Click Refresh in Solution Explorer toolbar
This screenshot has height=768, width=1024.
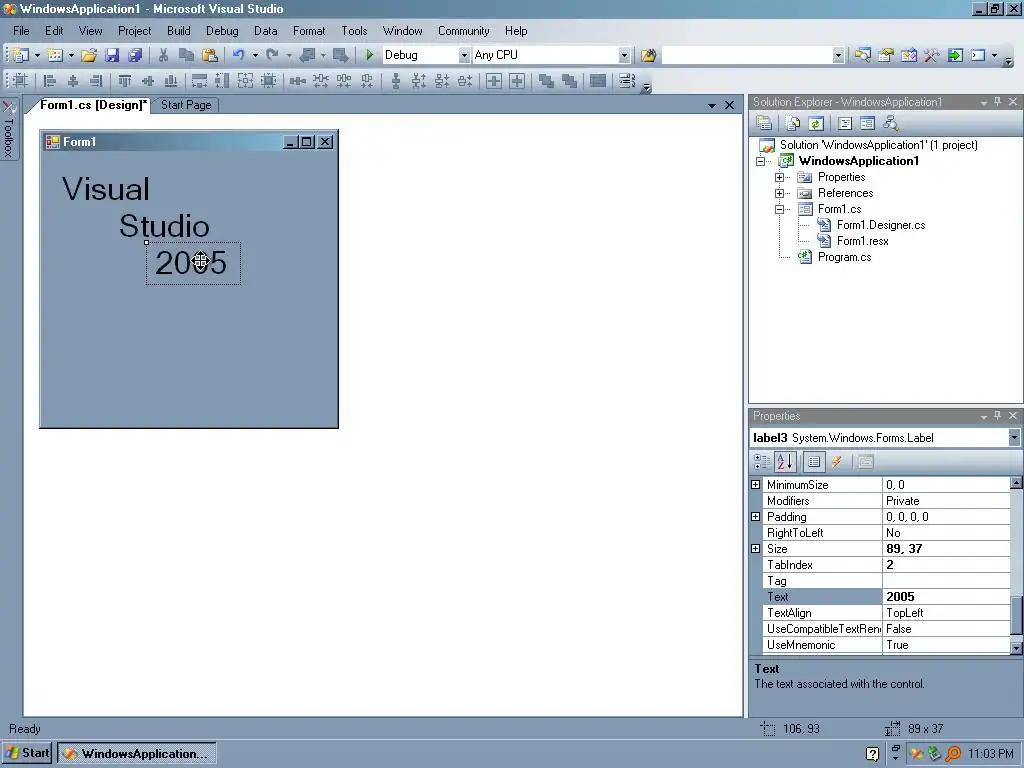[816, 123]
